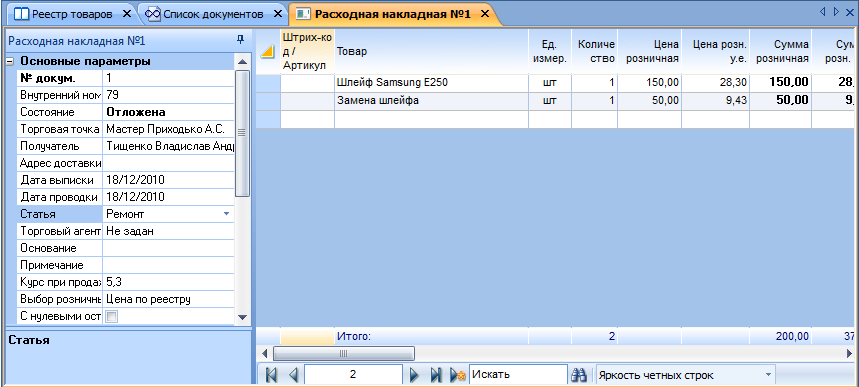Click the grid scroll-right arrow
The height and width of the screenshot is (387, 859).
[850, 354]
